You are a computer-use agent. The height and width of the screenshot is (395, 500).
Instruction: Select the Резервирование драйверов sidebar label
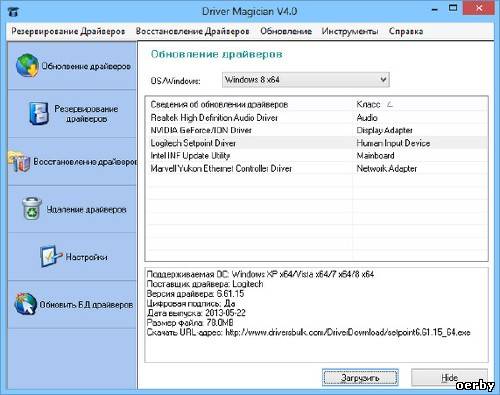tap(86, 114)
